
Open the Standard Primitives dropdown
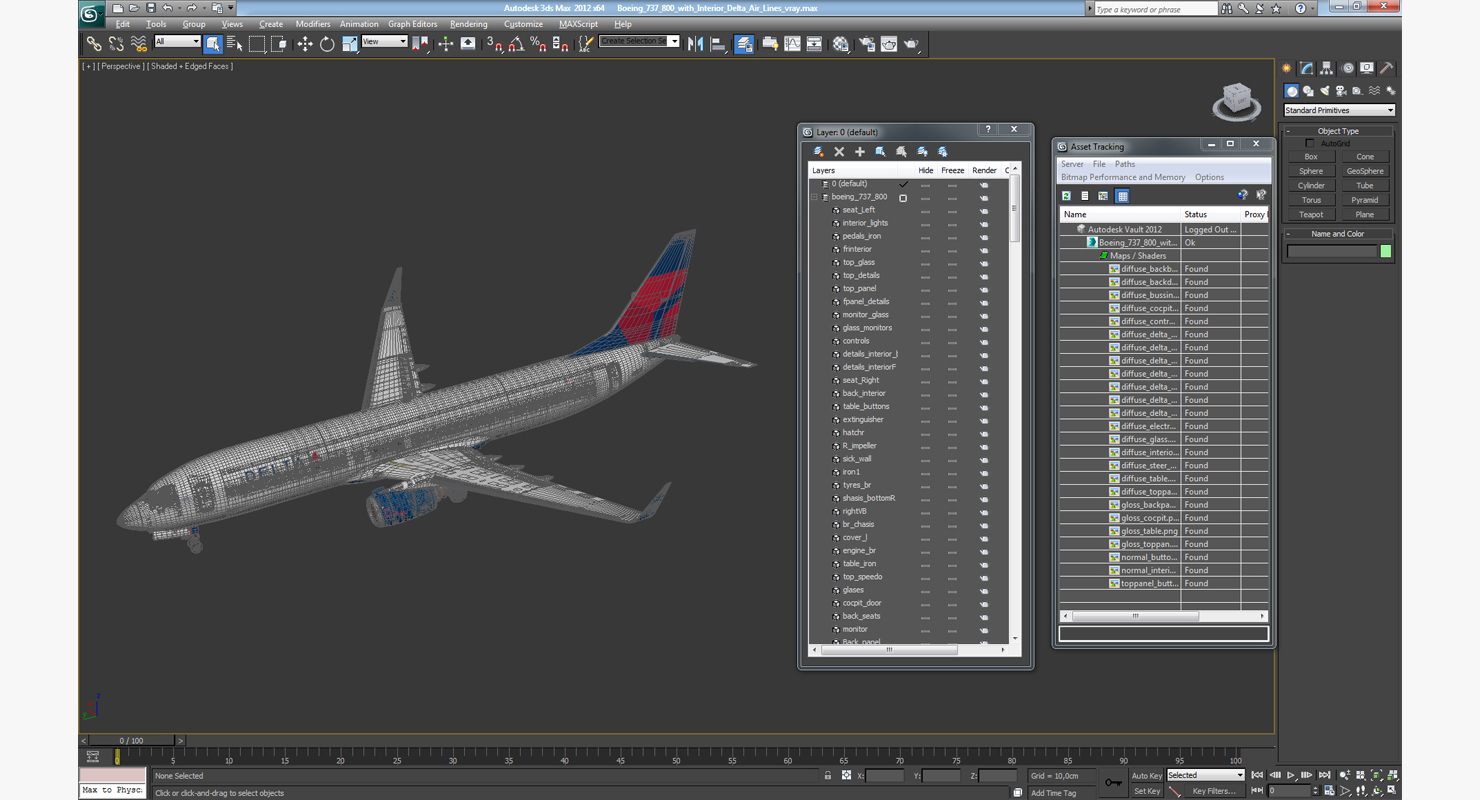(x=1339, y=110)
